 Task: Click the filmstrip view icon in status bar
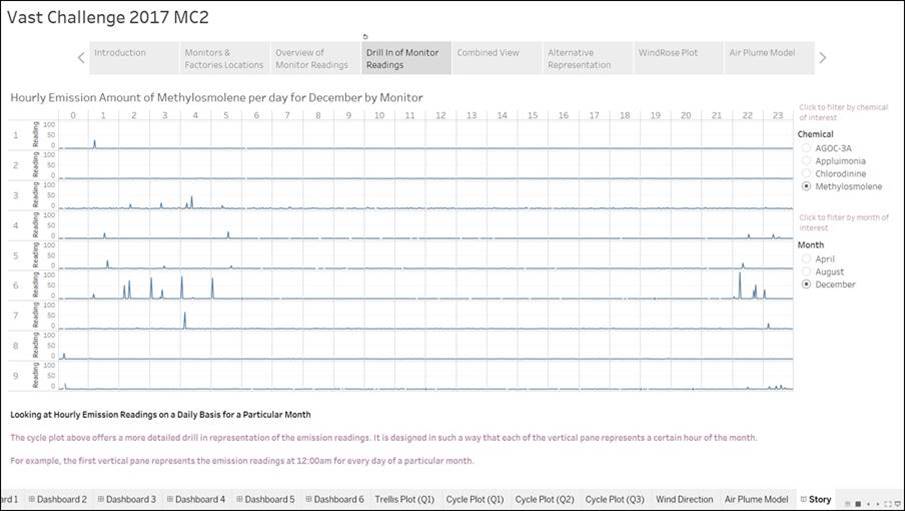tap(858, 504)
